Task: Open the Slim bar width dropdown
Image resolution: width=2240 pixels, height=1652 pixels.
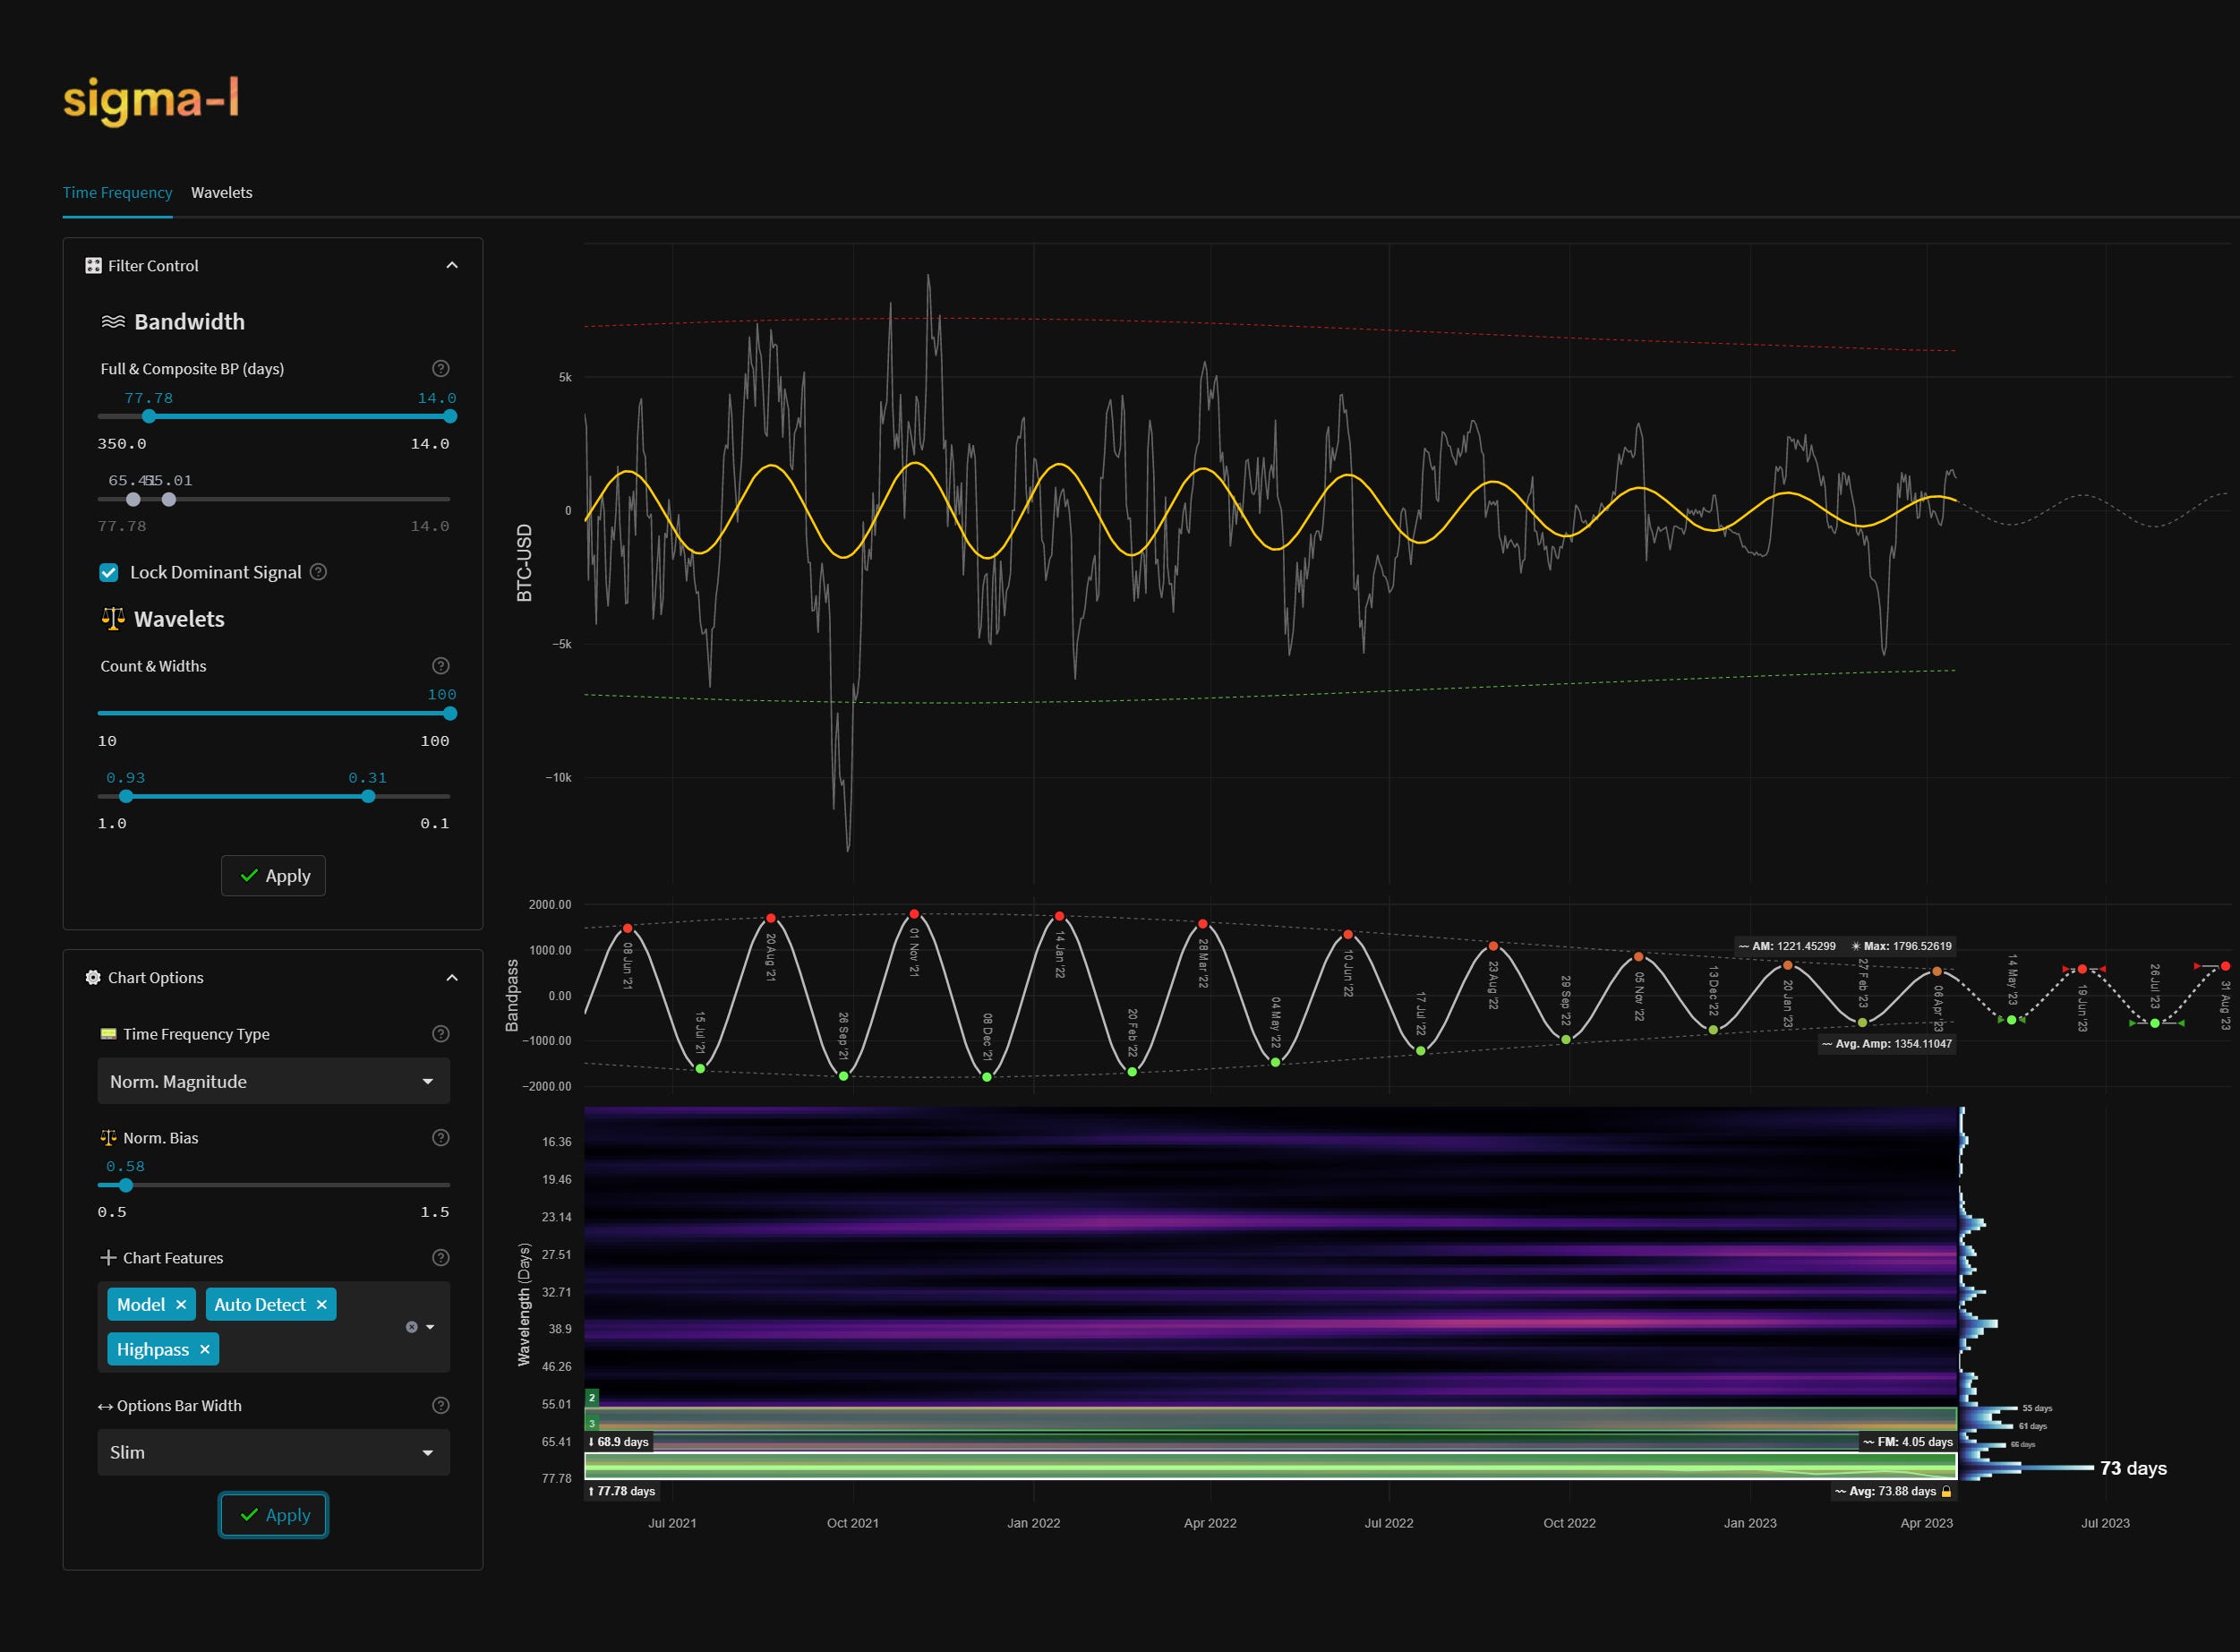Action: tap(273, 1453)
